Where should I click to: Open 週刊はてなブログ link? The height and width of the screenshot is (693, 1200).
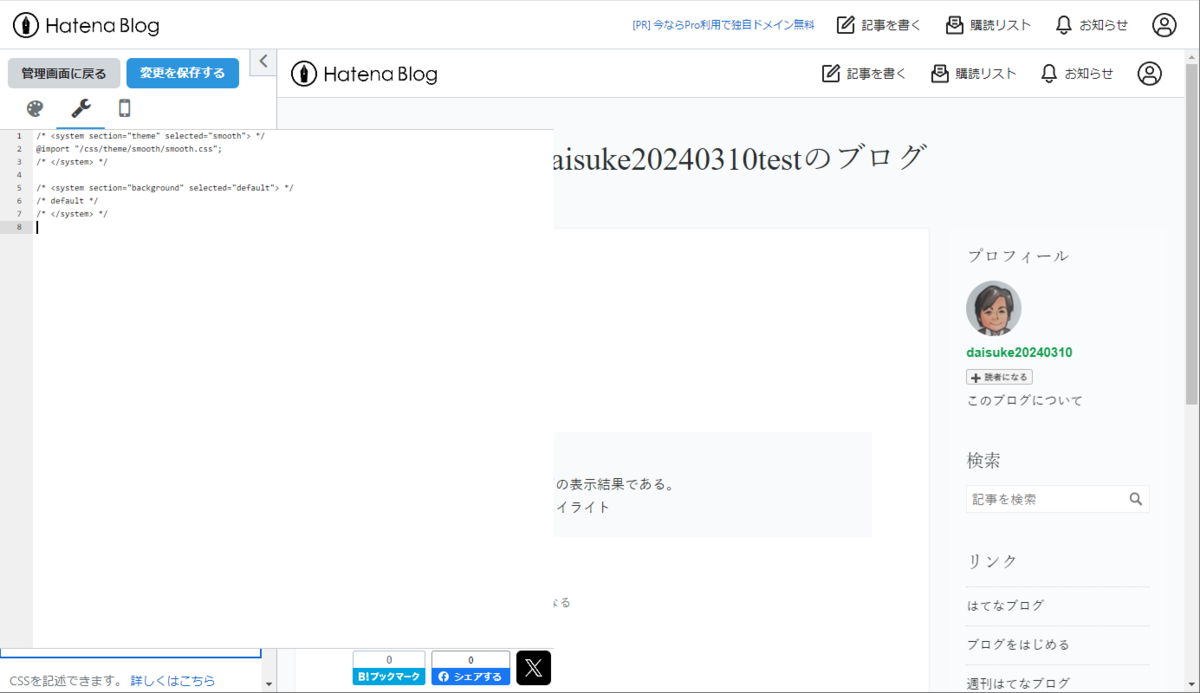(1018, 684)
